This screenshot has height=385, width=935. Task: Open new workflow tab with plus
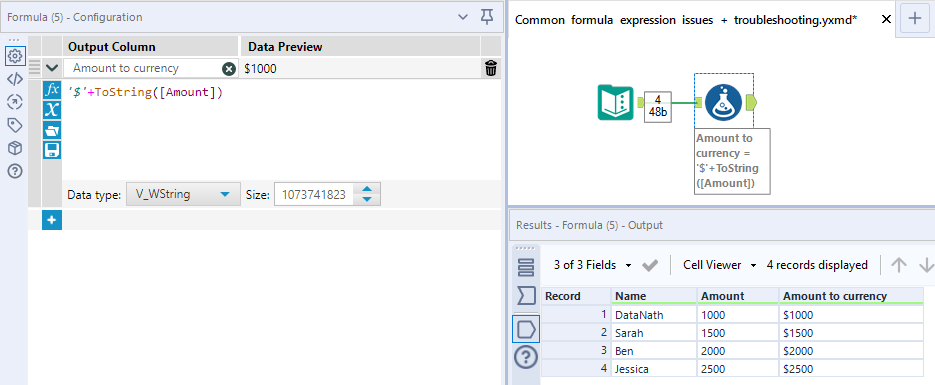point(915,18)
